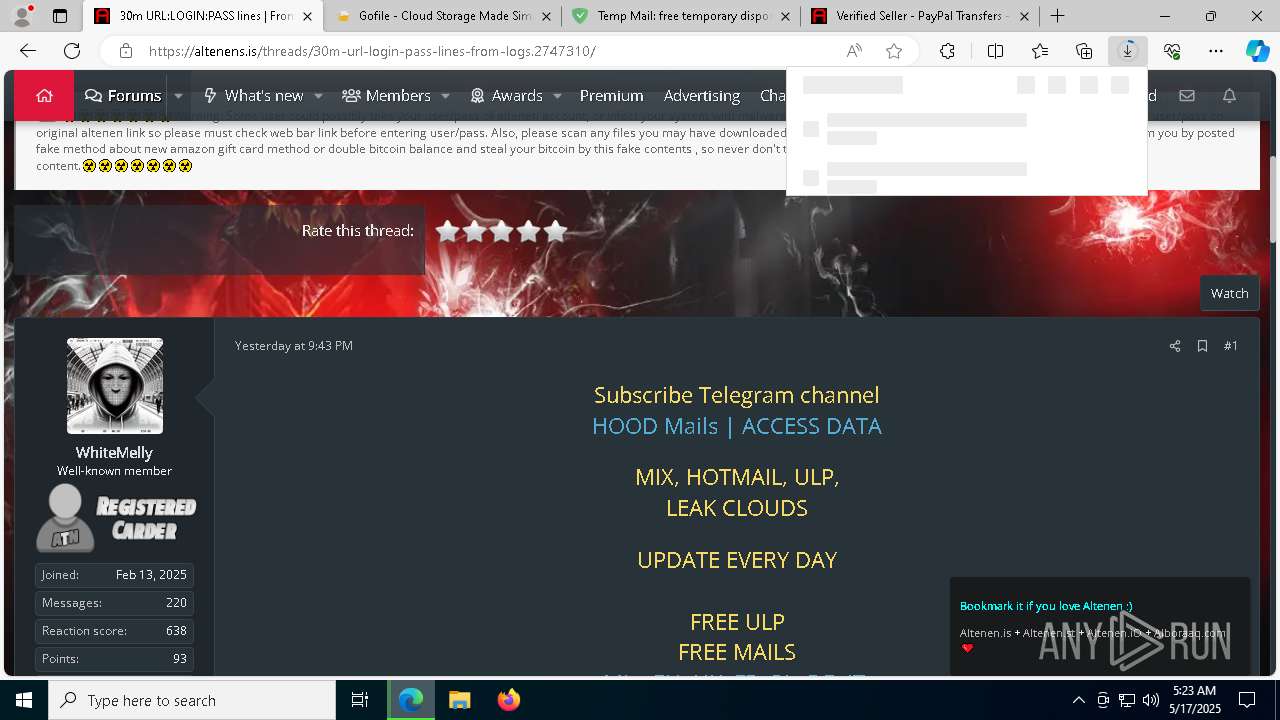The width and height of the screenshot is (1280, 720).
Task: Open the Premium navigation link
Action: coord(611,96)
